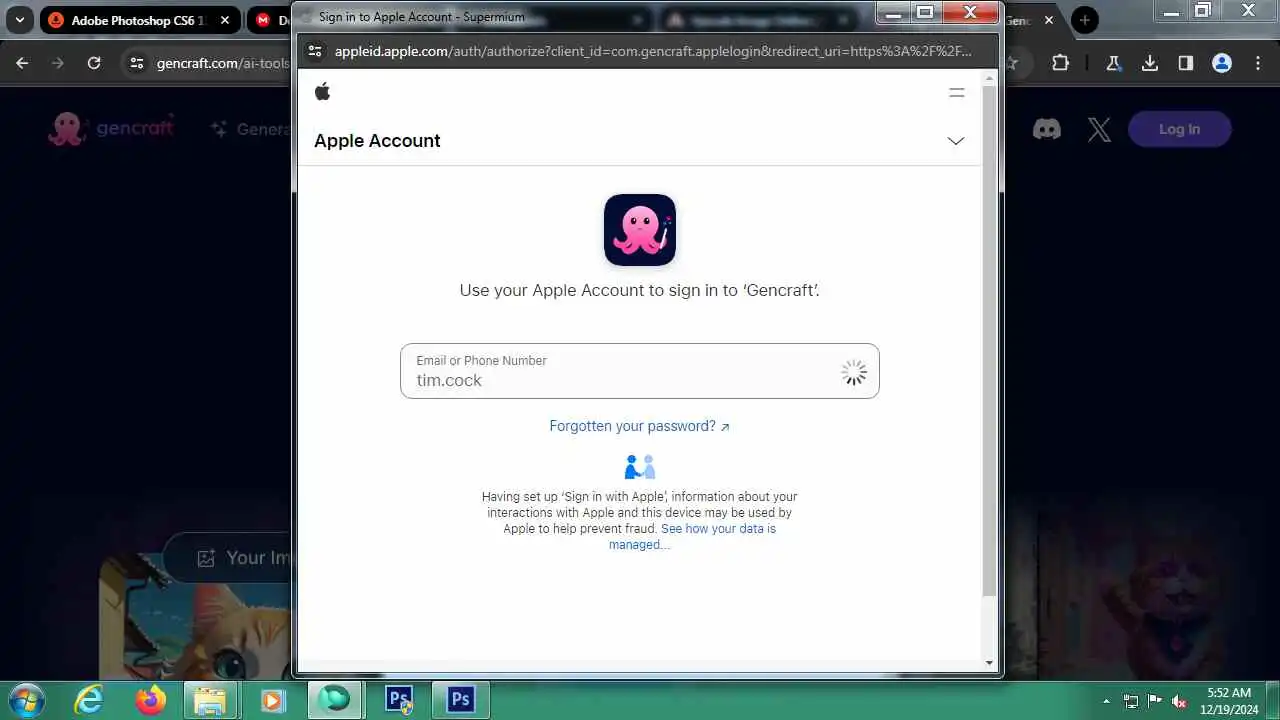The image size is (1280, 720).
Task: Switch to Adobe Photoshop CS6 tab
Action: (140, 20)
